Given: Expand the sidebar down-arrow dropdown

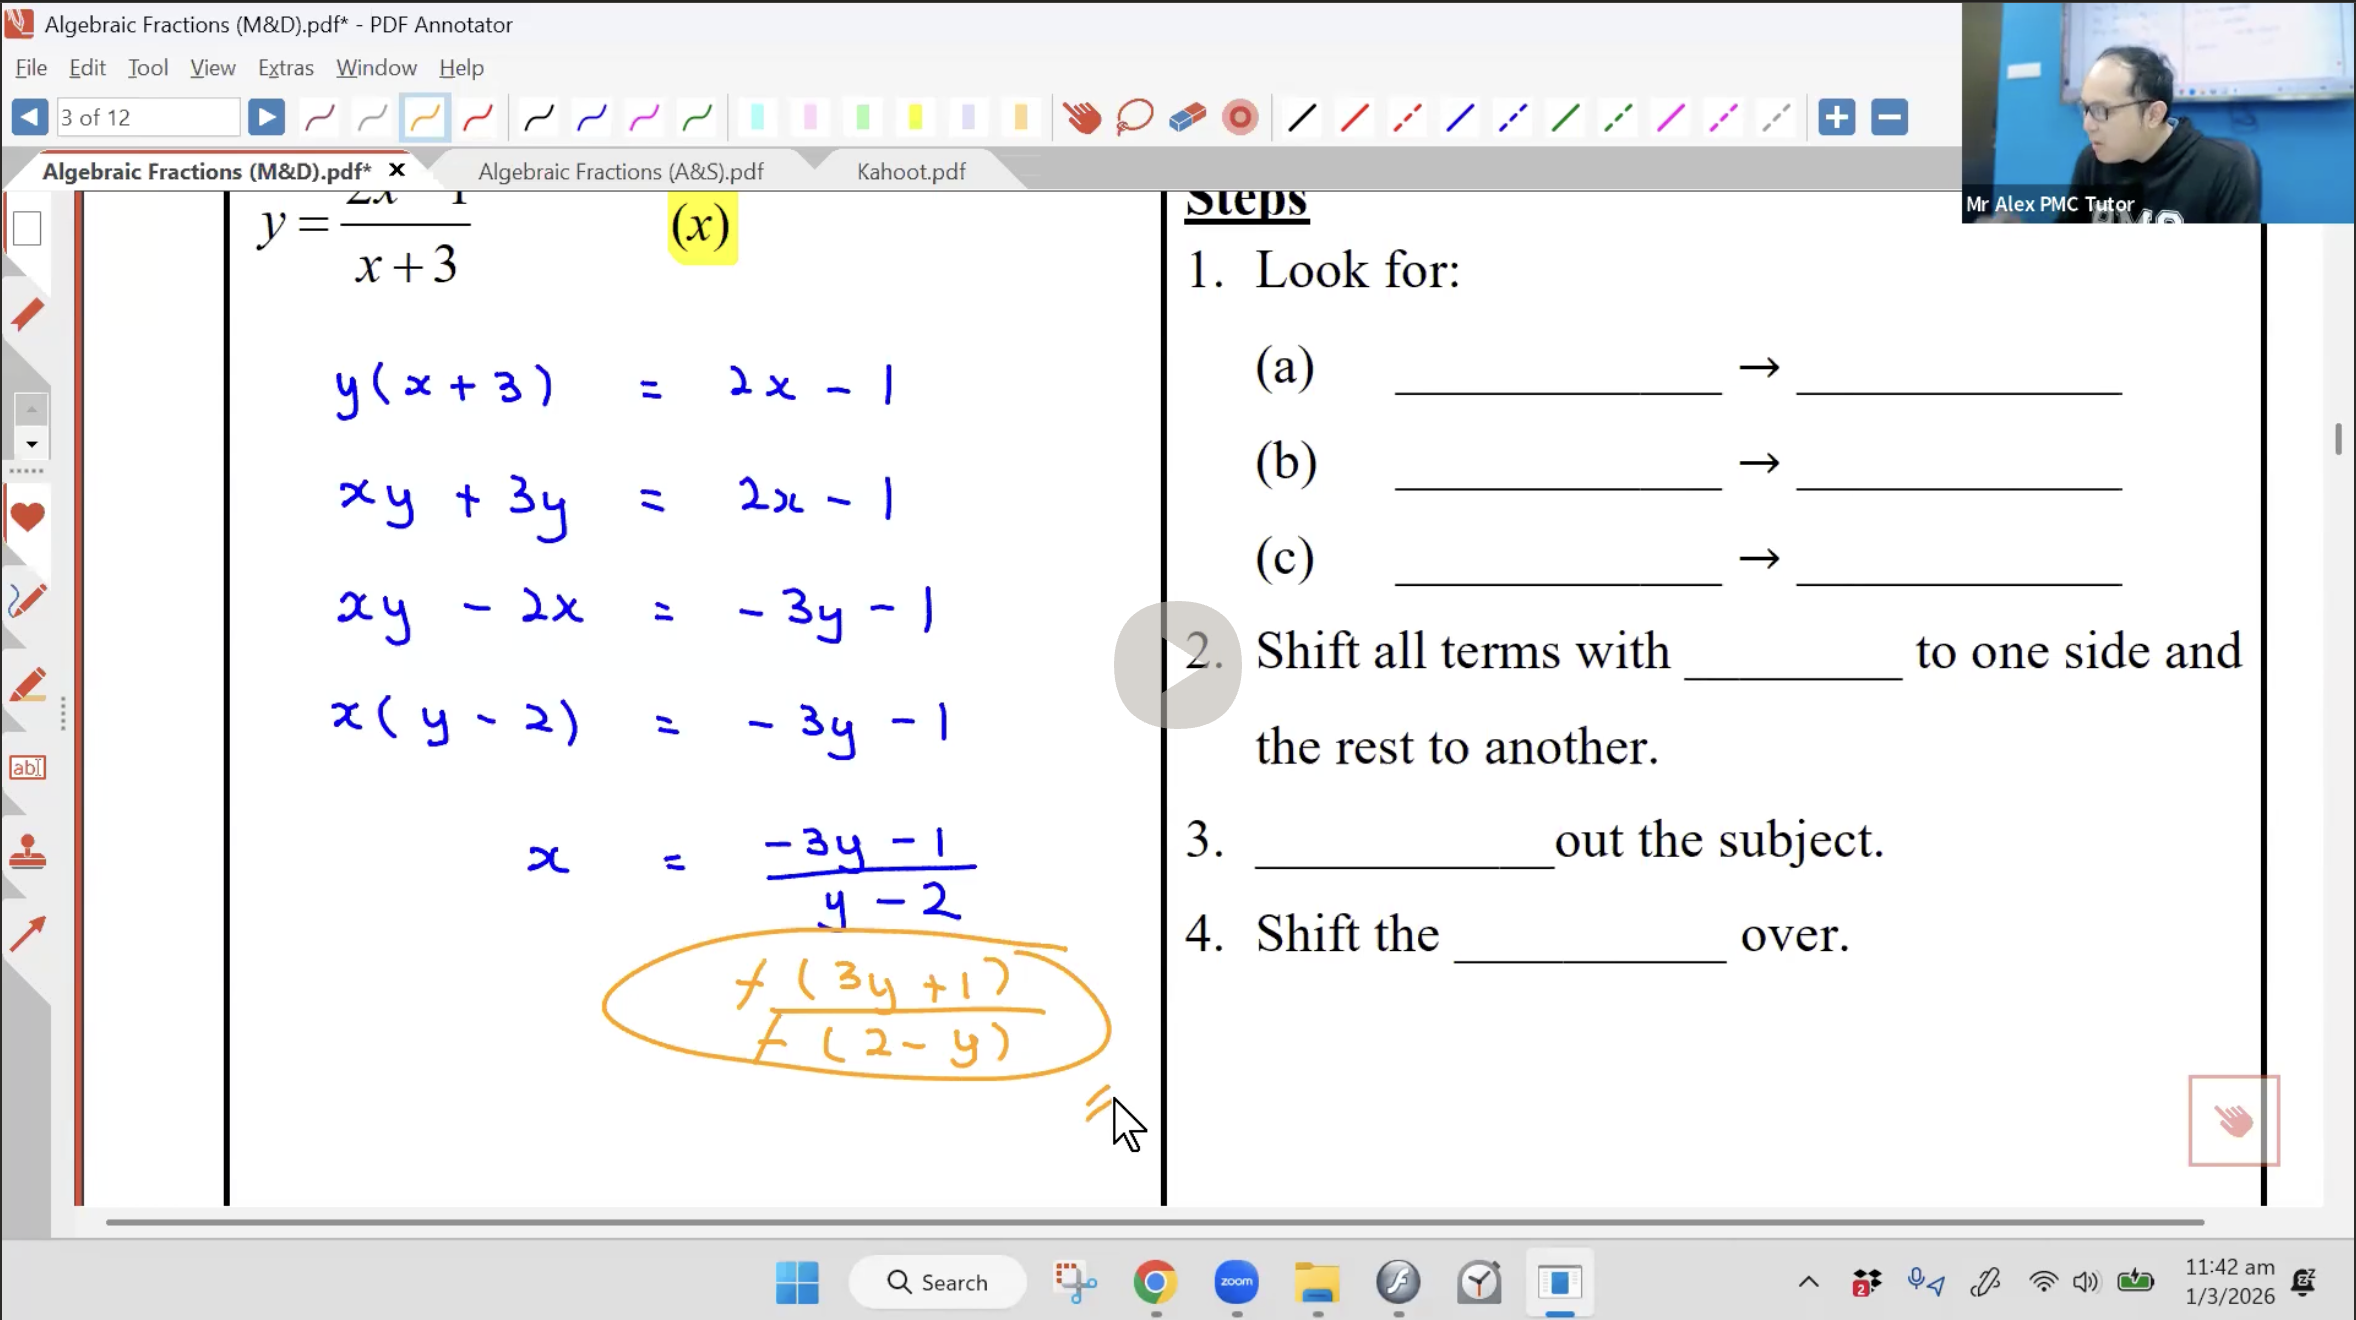Looking at the screenshot, I should [31, 444].
